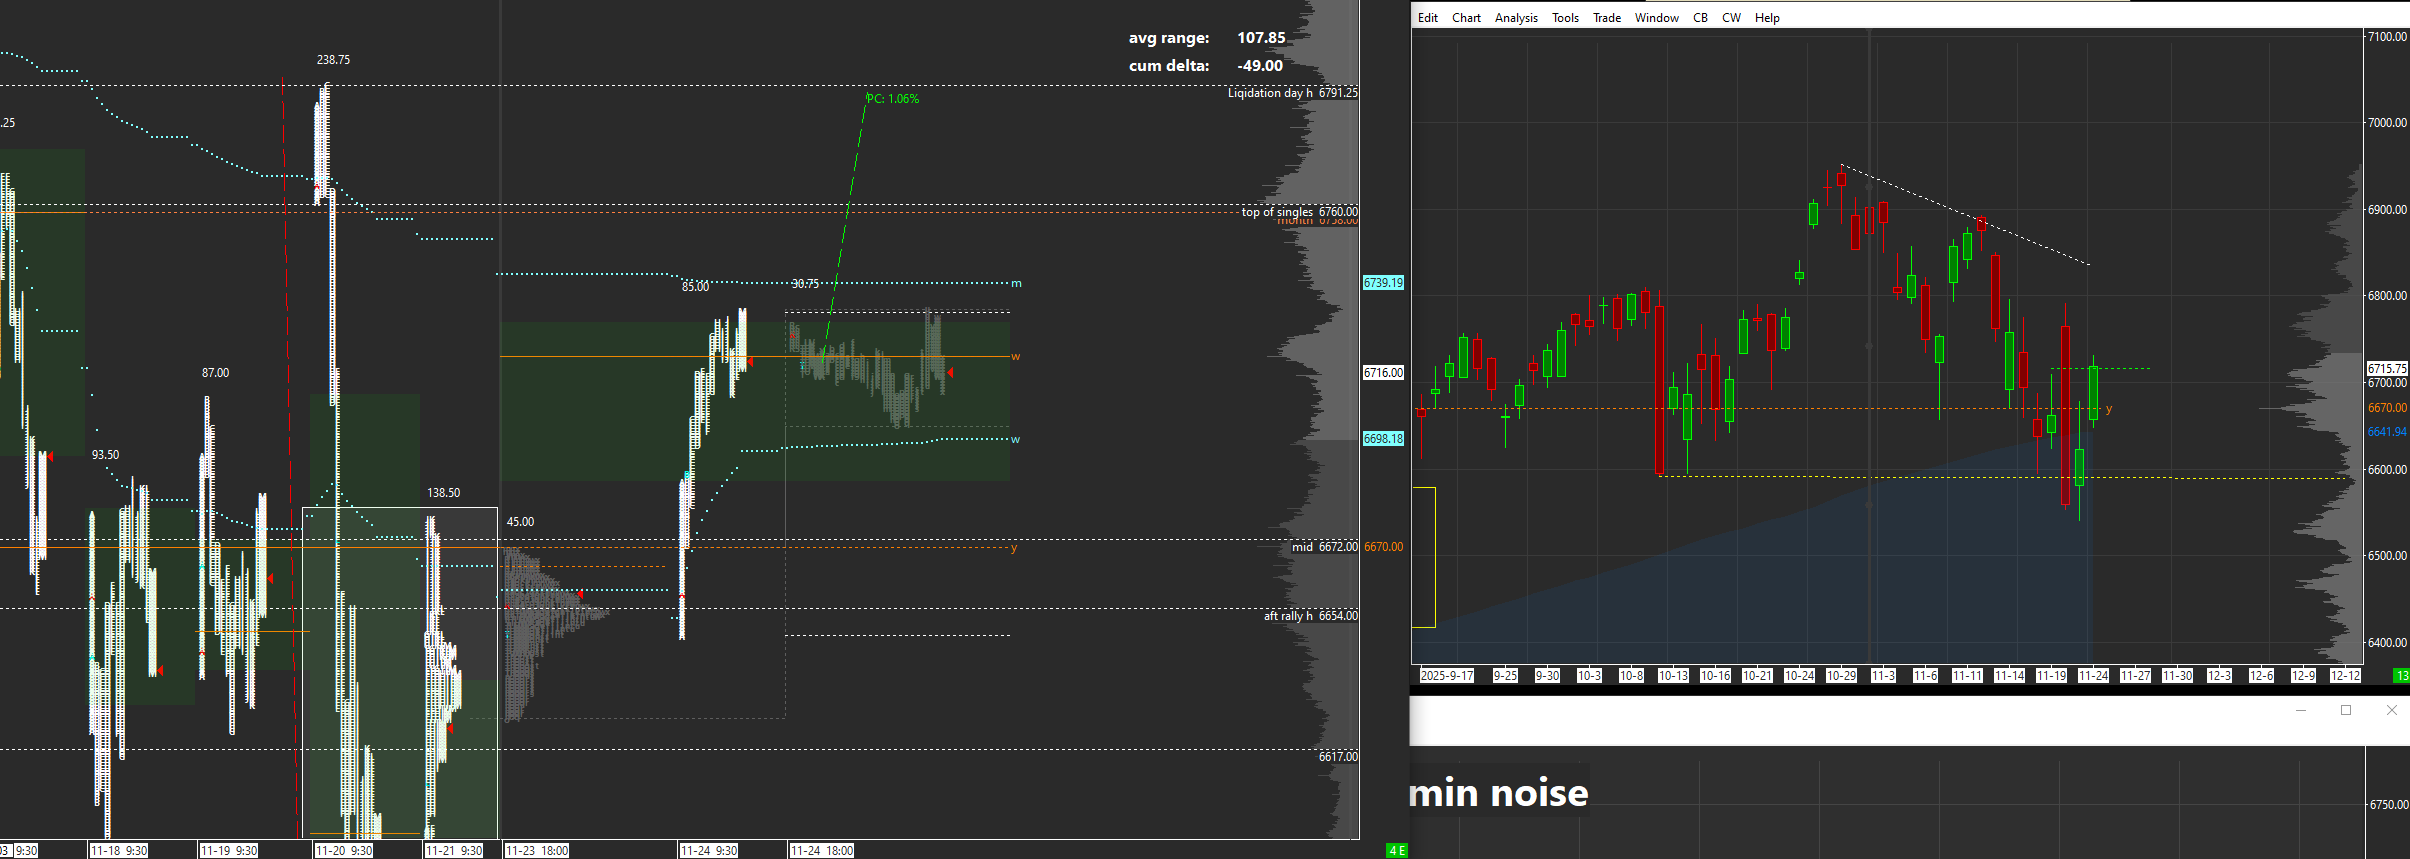Image resolution: width=2410 pixels, height=859 pixels.
Task: Open the Window menu
Action: coord(1656,18)
